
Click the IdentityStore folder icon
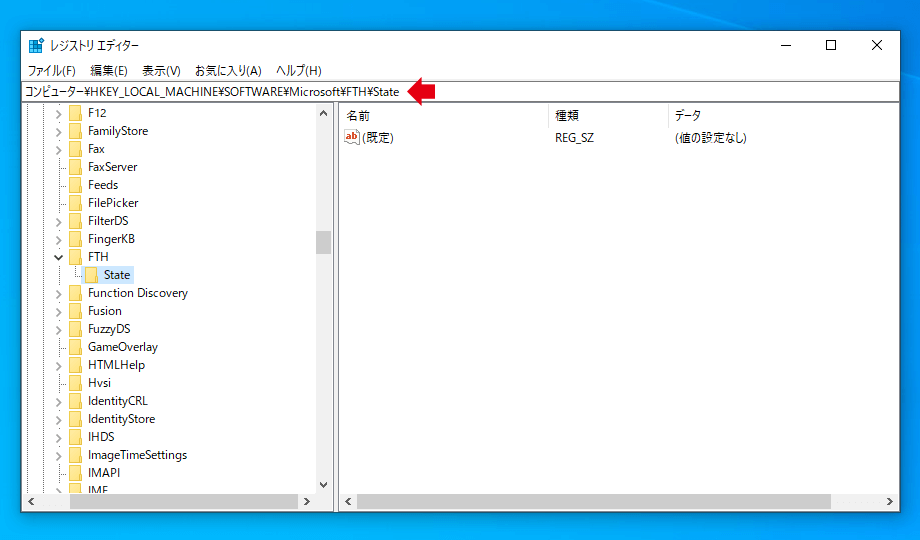coord(75,419)
